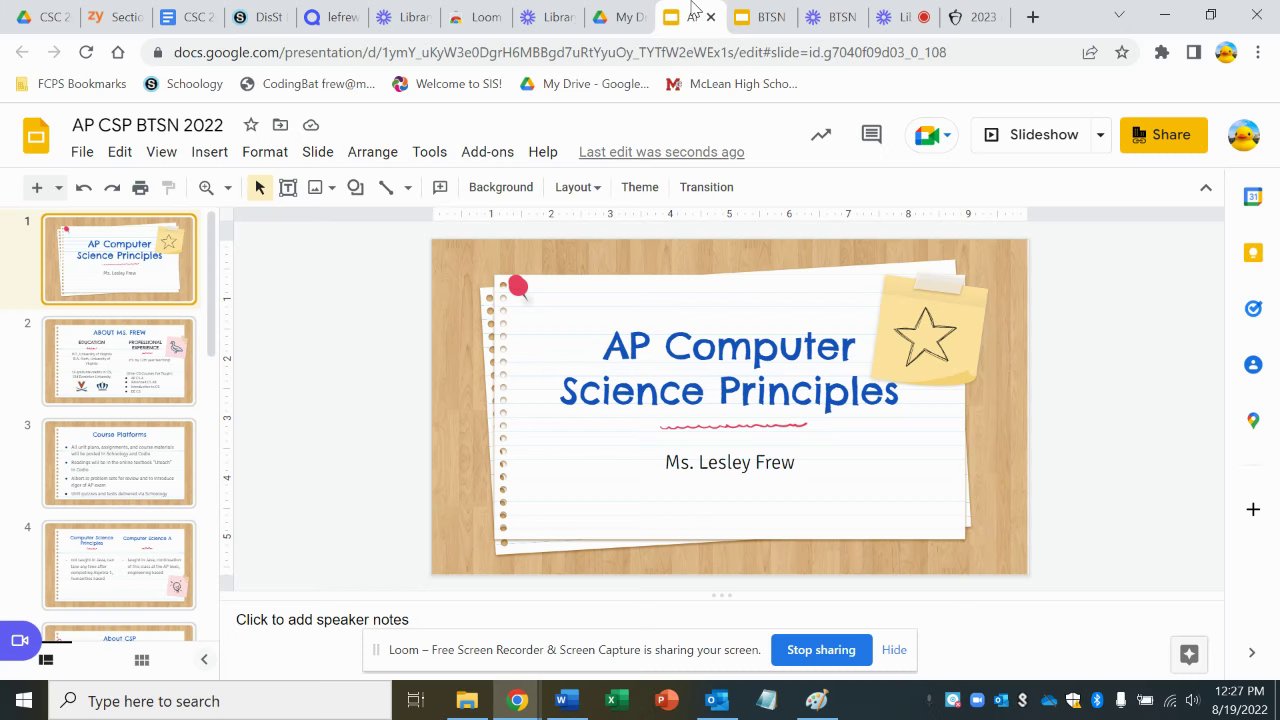Print the presentation with printer icon
This screenshot has width=1280, height=720.
(x=140, y=187)
